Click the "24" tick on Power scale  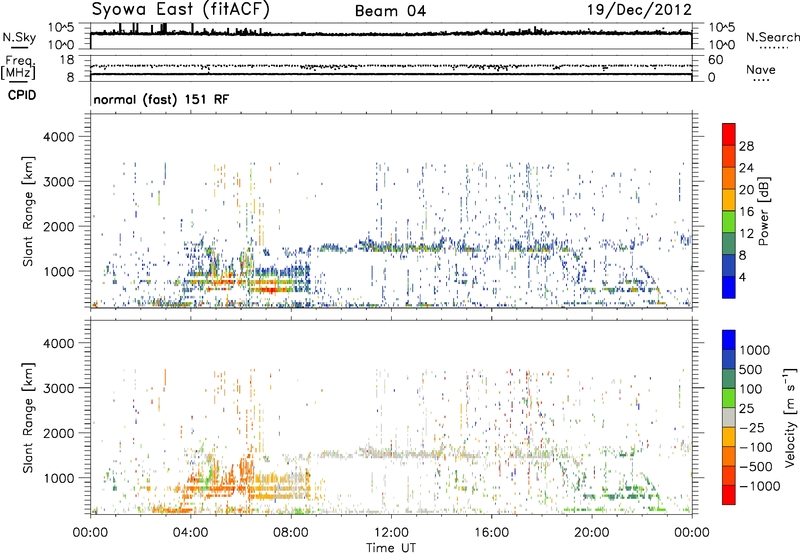click(x=746, y=168)
